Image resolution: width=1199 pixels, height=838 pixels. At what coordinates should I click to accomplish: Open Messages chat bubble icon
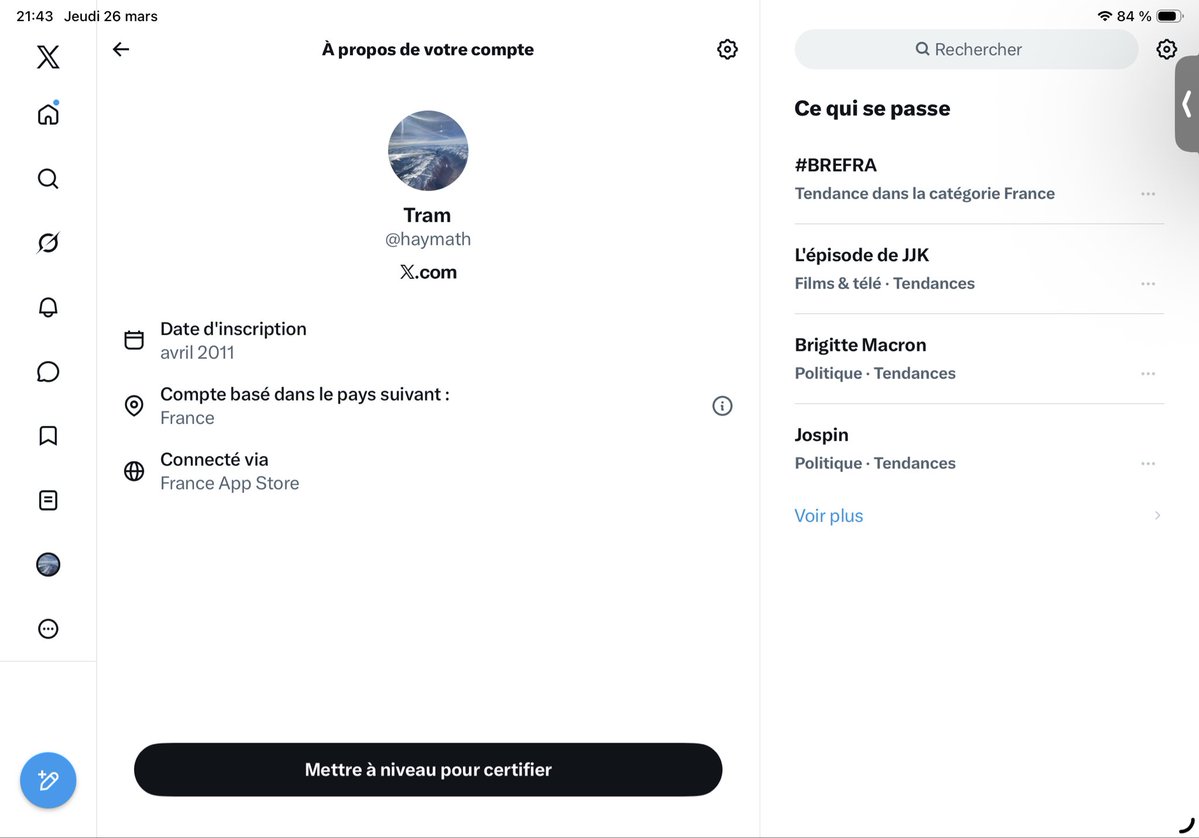[x=47, y=371]
